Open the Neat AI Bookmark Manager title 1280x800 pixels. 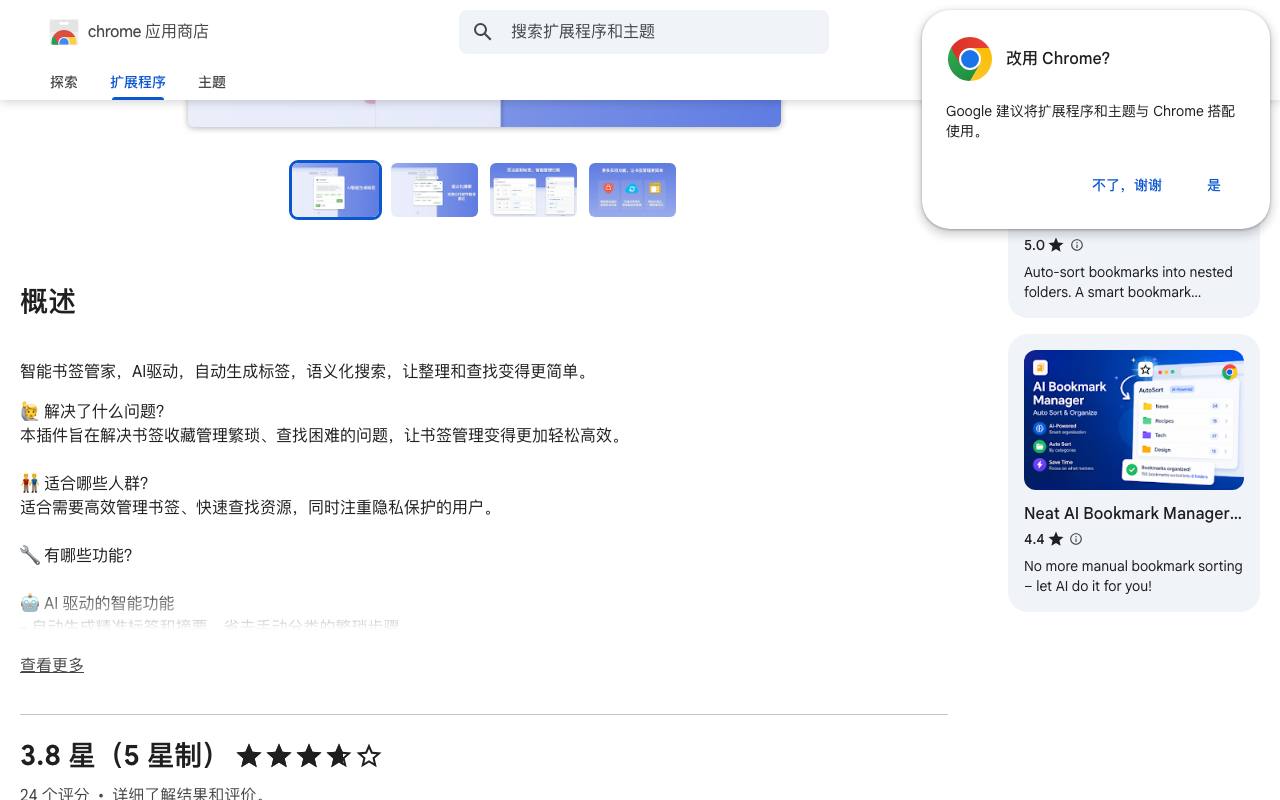click(1133, 513)
